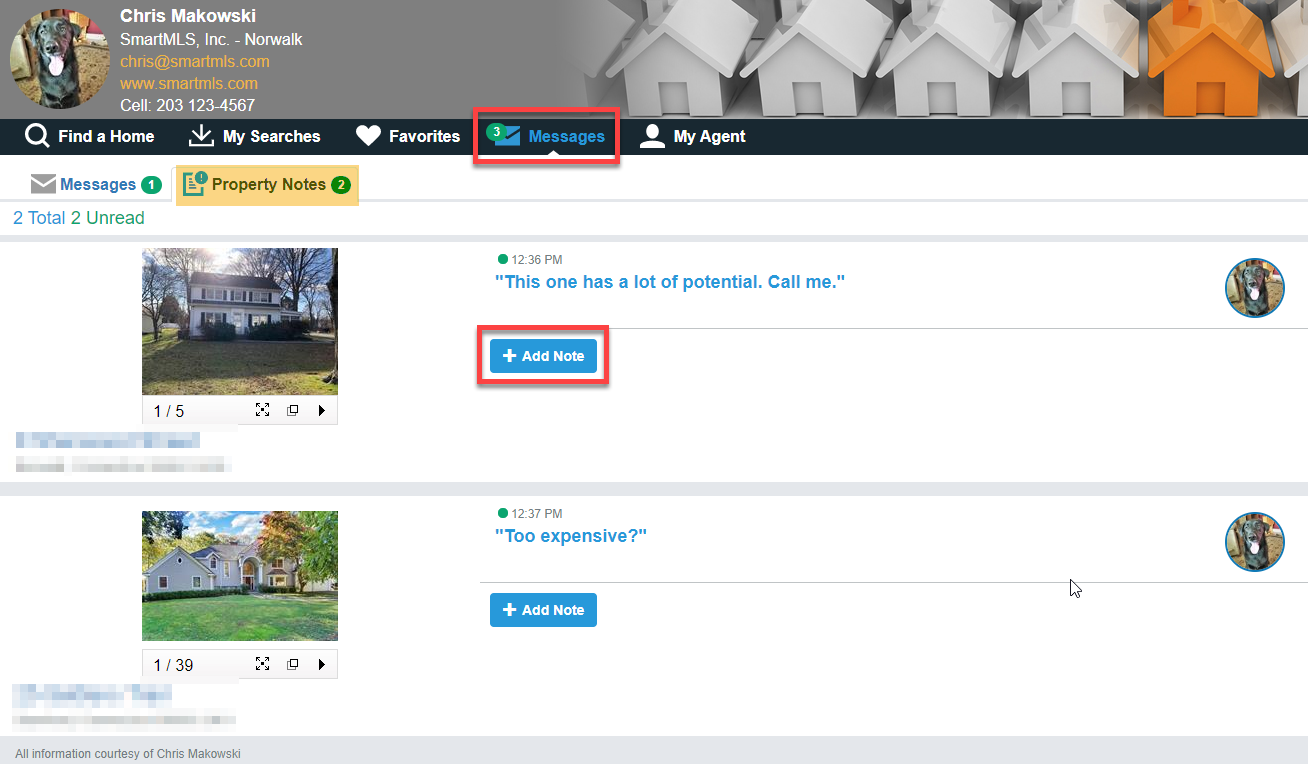1308x764 pixels.
Task: Open pop-out gallery icon under second photo
Action: (x=293, y=664)
